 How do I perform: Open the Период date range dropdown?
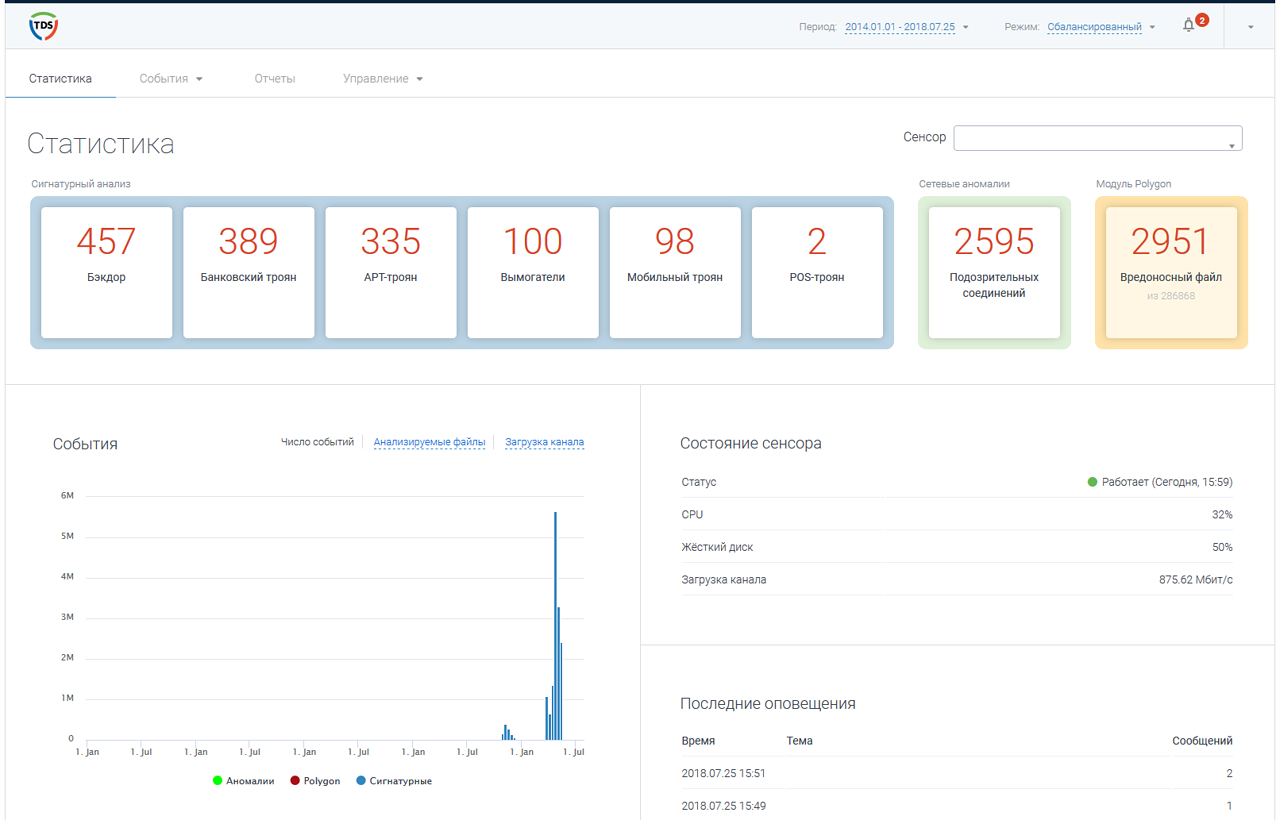coord(907,27)
